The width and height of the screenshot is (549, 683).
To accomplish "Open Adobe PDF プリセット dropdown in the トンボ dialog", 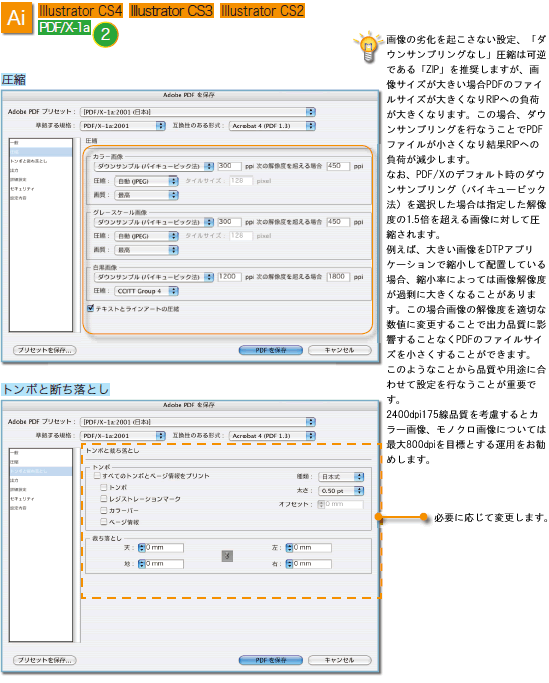I will pyautogui.click(x=198, y=422).
